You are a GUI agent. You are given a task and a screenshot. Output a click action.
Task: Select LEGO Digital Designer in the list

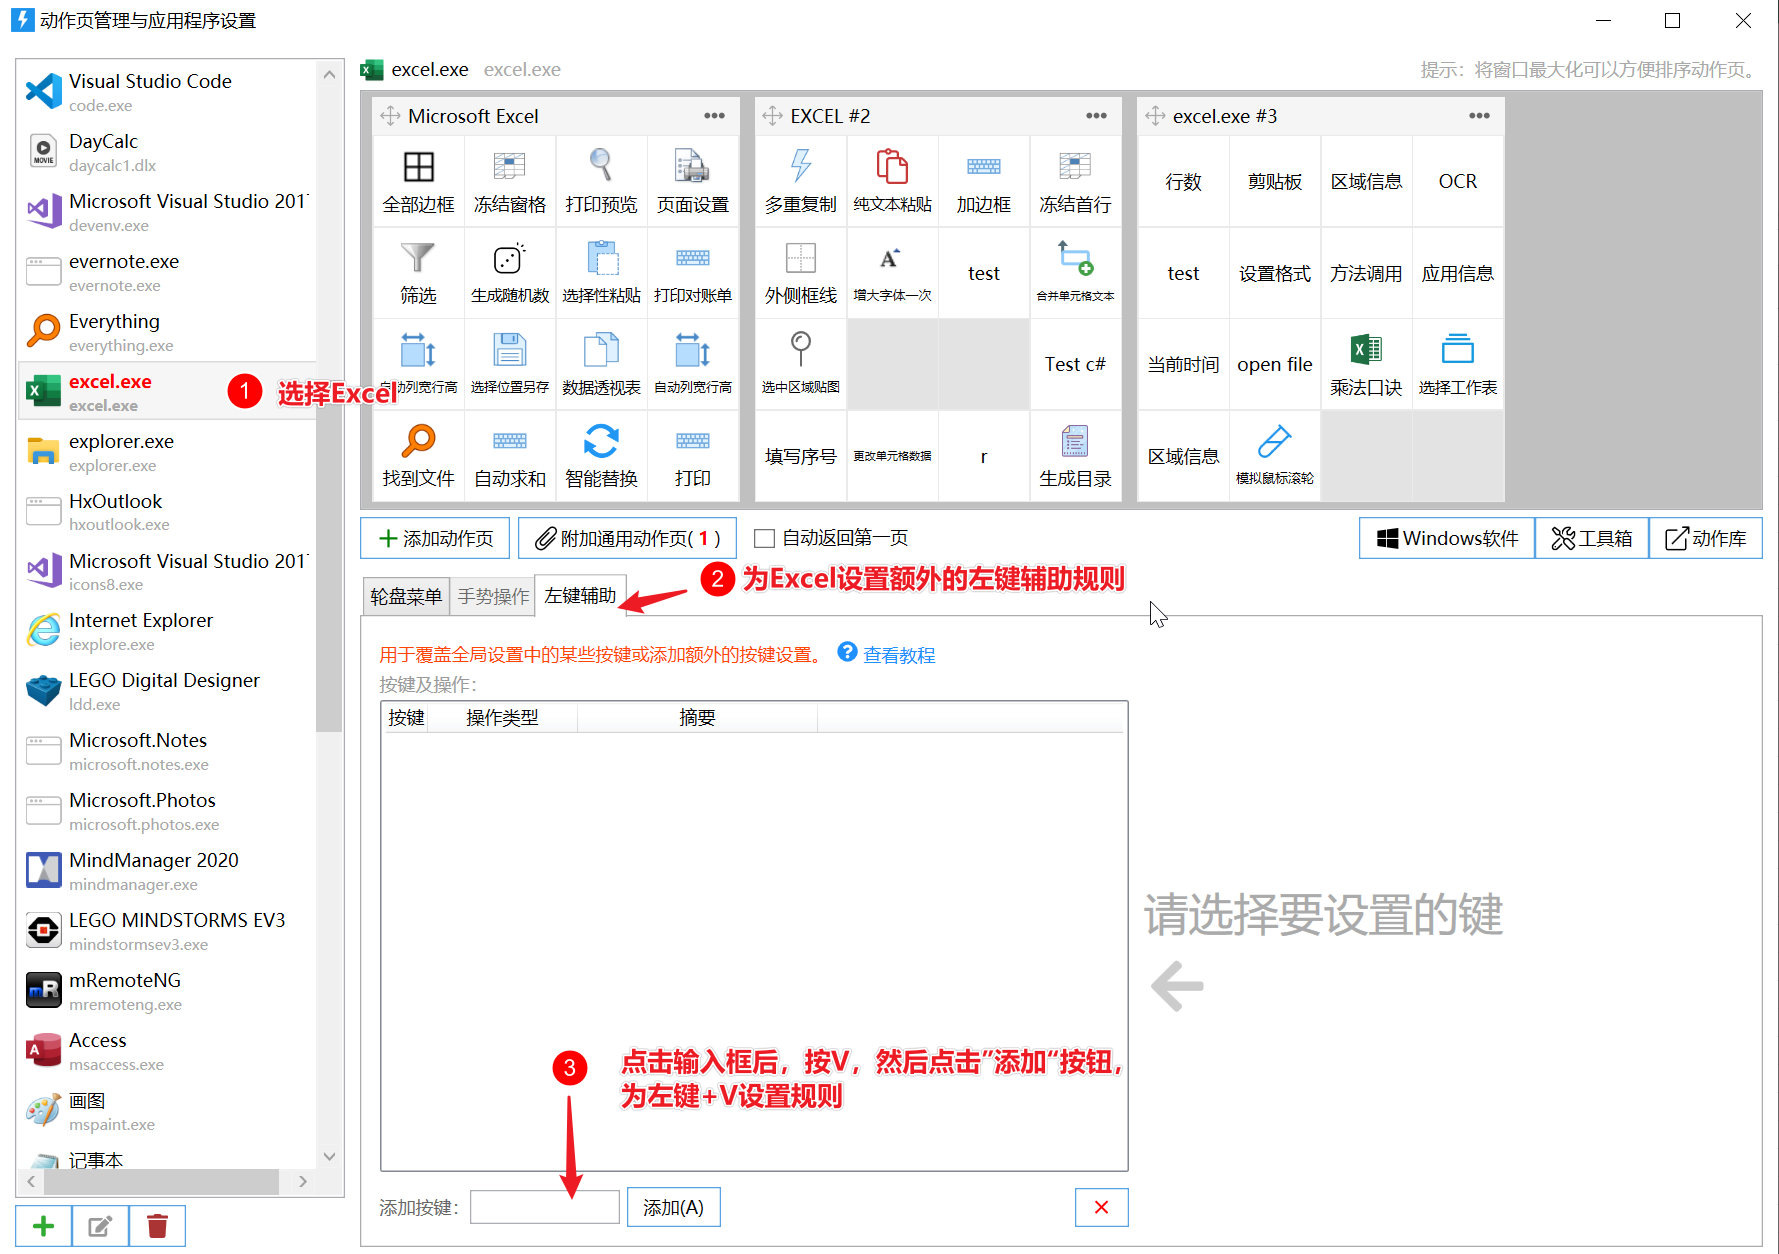coord(168,690)
